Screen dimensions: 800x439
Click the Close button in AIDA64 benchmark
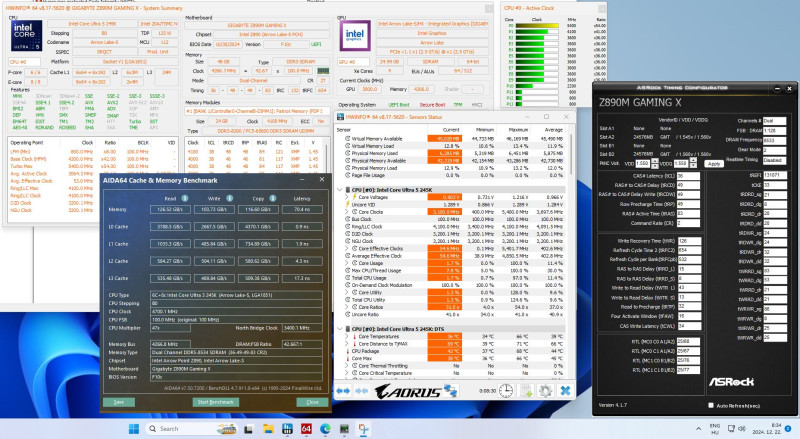tap(312, 402)
